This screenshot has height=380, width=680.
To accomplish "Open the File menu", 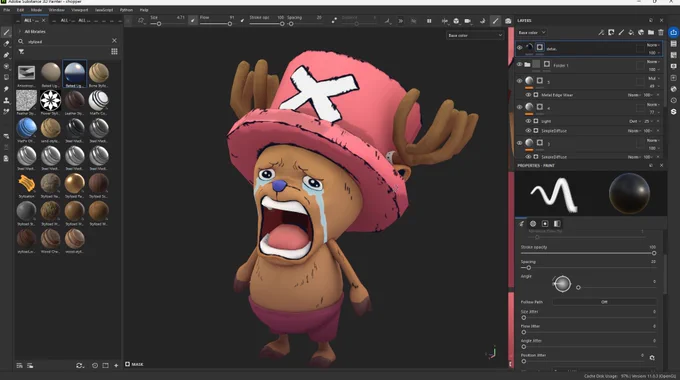I will 7,10.
